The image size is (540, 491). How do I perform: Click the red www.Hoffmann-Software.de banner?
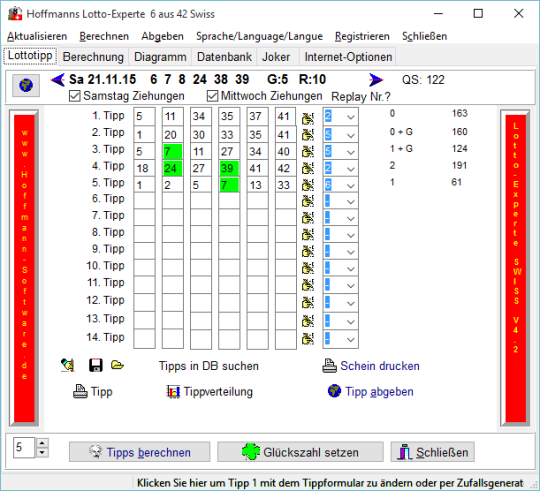(x=24, y=268)
